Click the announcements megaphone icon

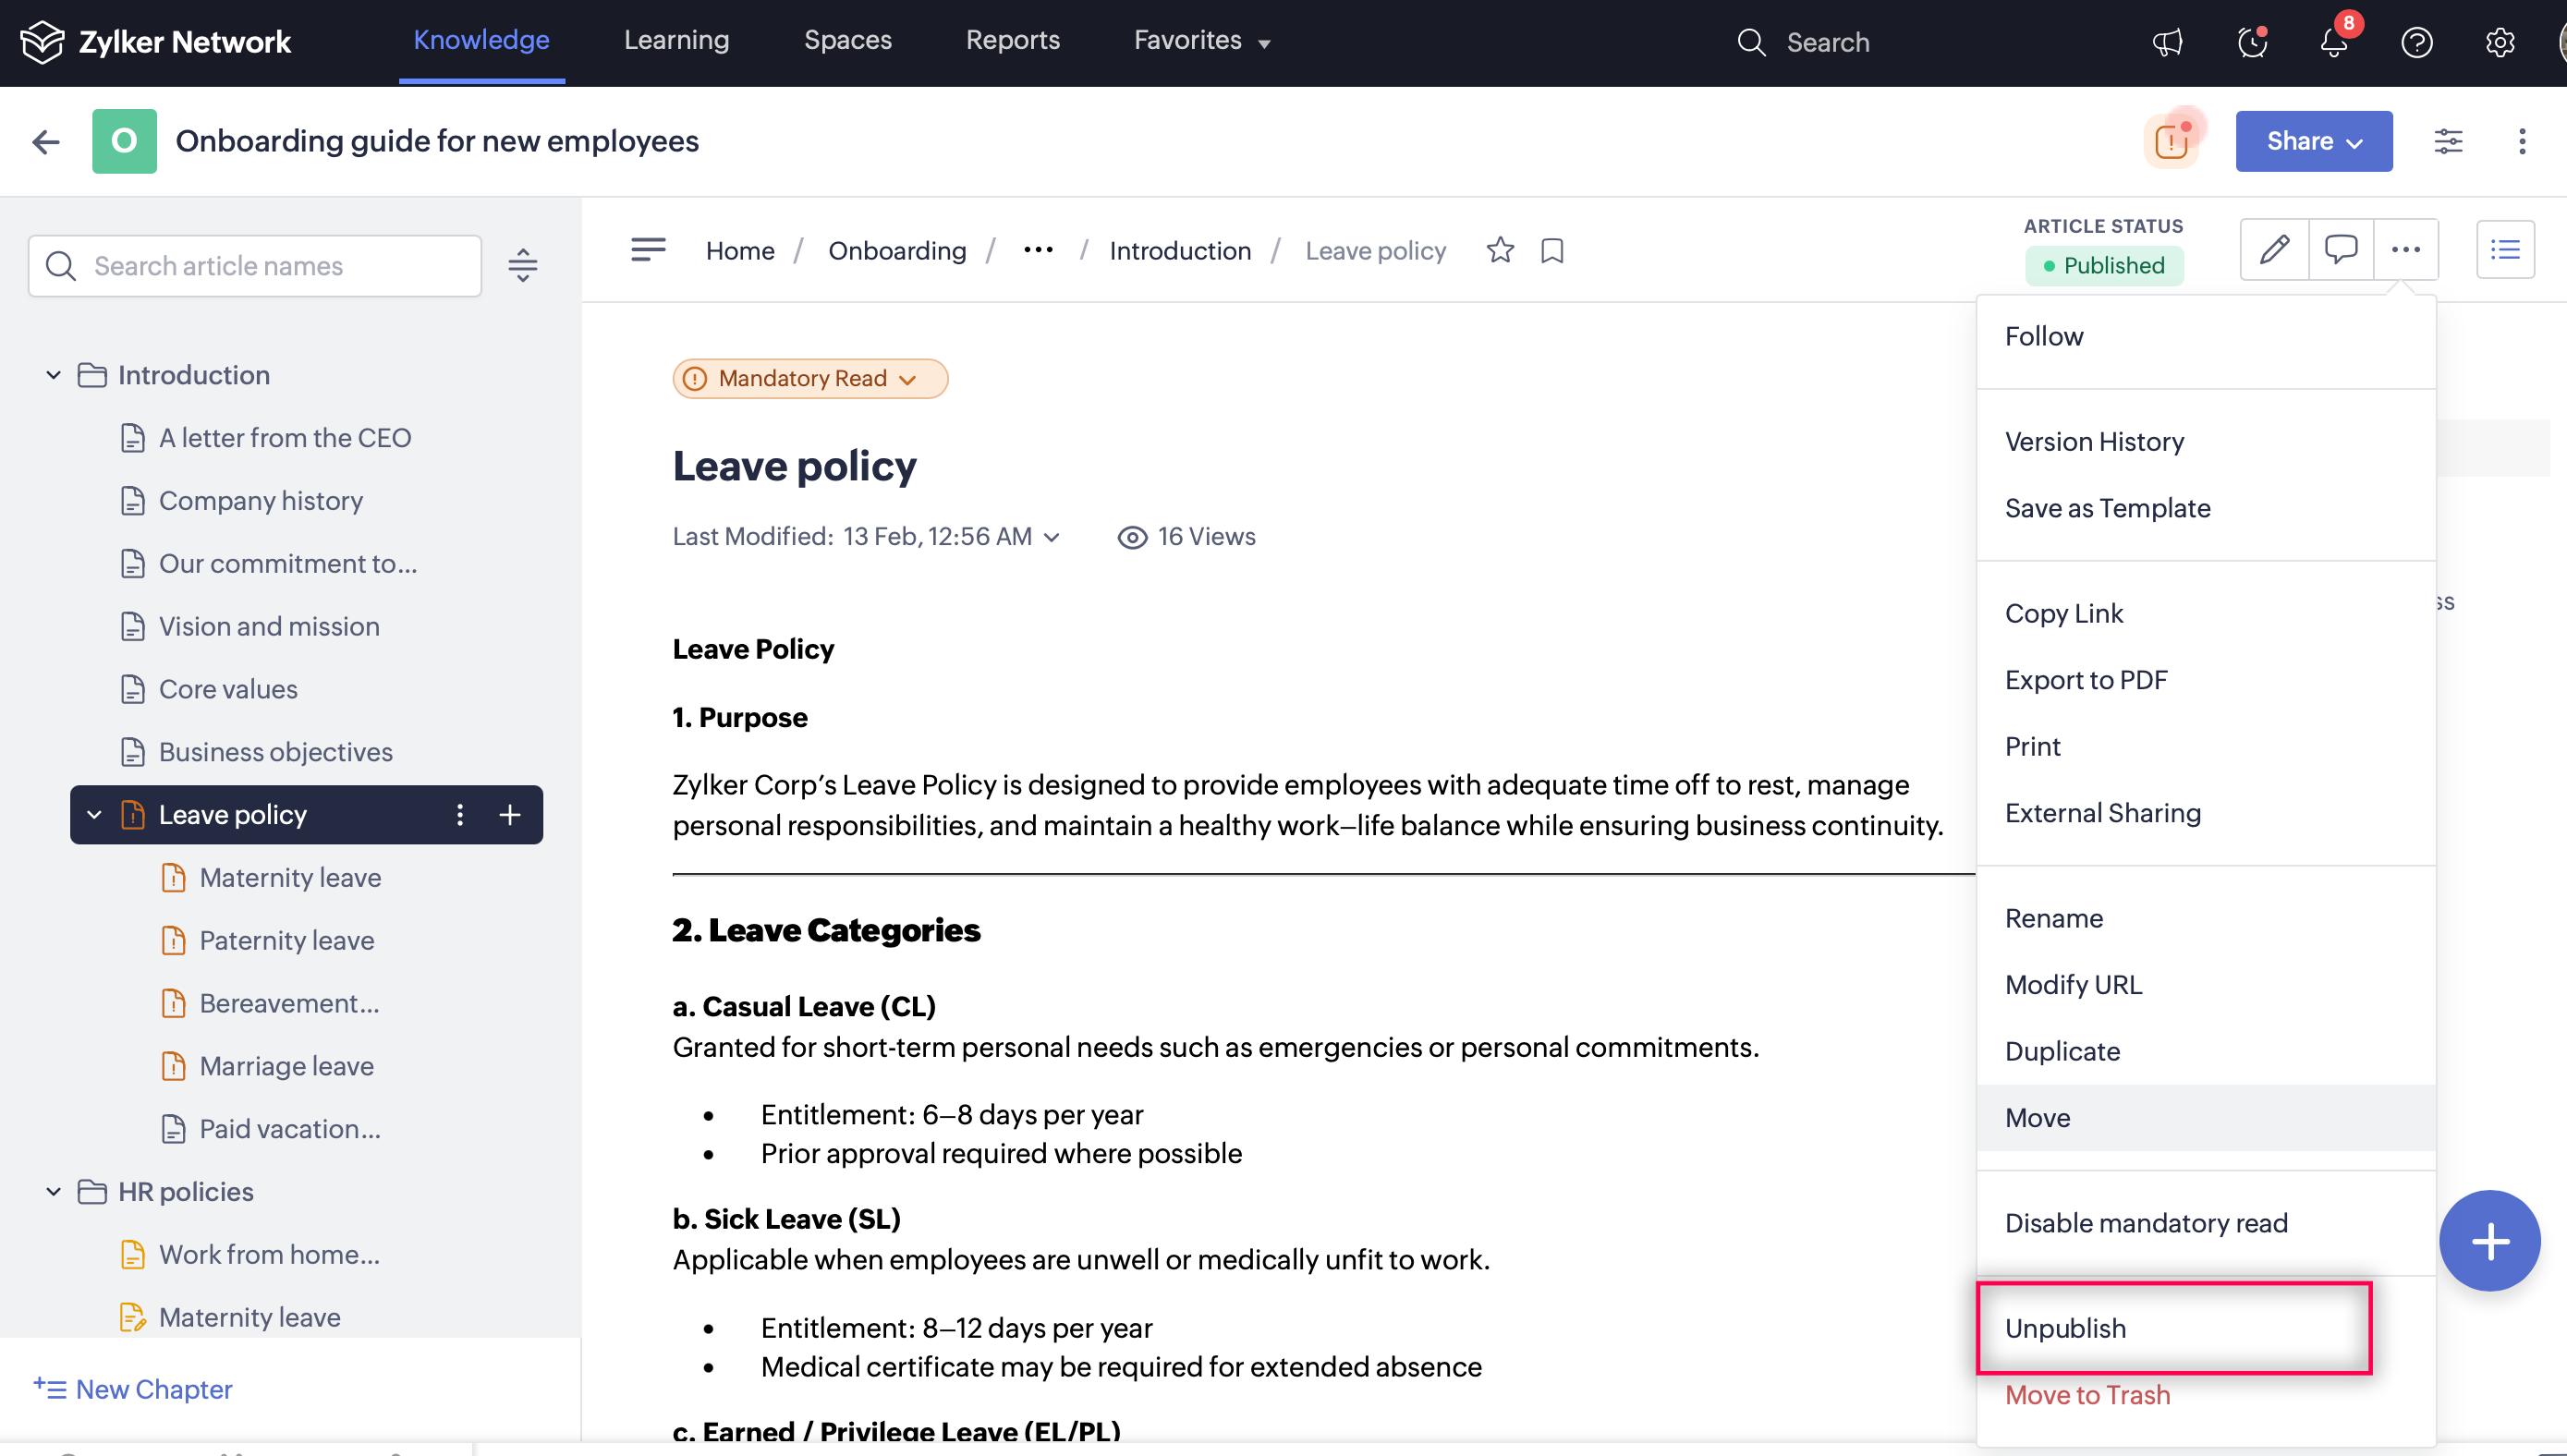coord(2167,42)
